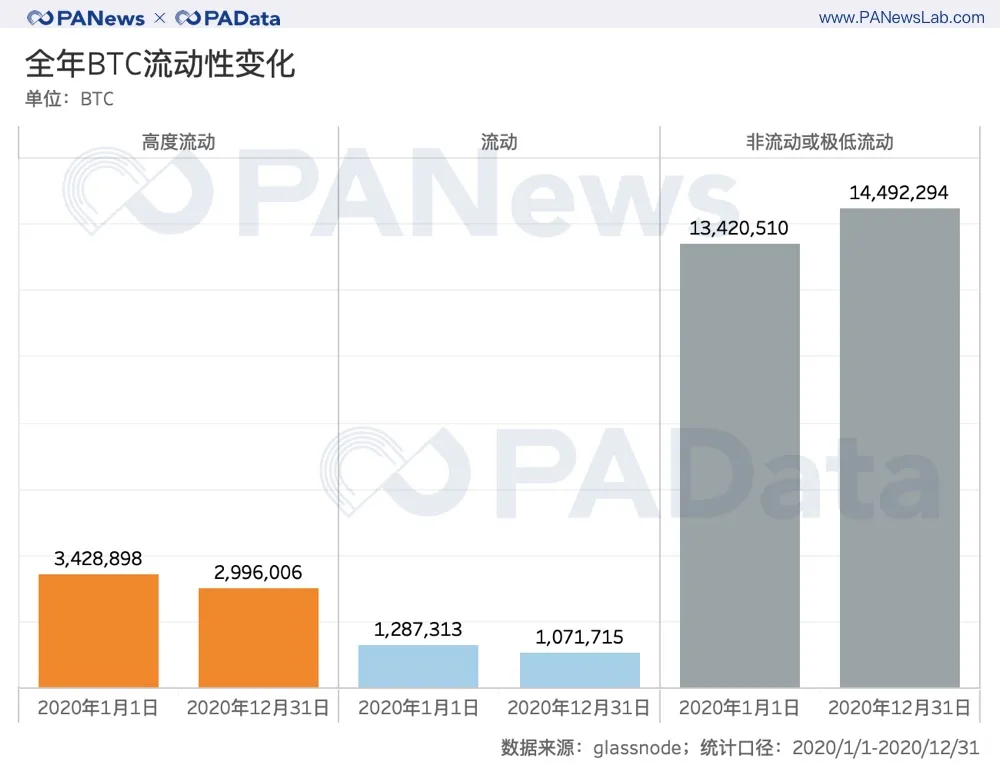Click the 2020年12月31日 label under 高度流动
Screen dimensions: 1000x769
click(x=258, y=707)
